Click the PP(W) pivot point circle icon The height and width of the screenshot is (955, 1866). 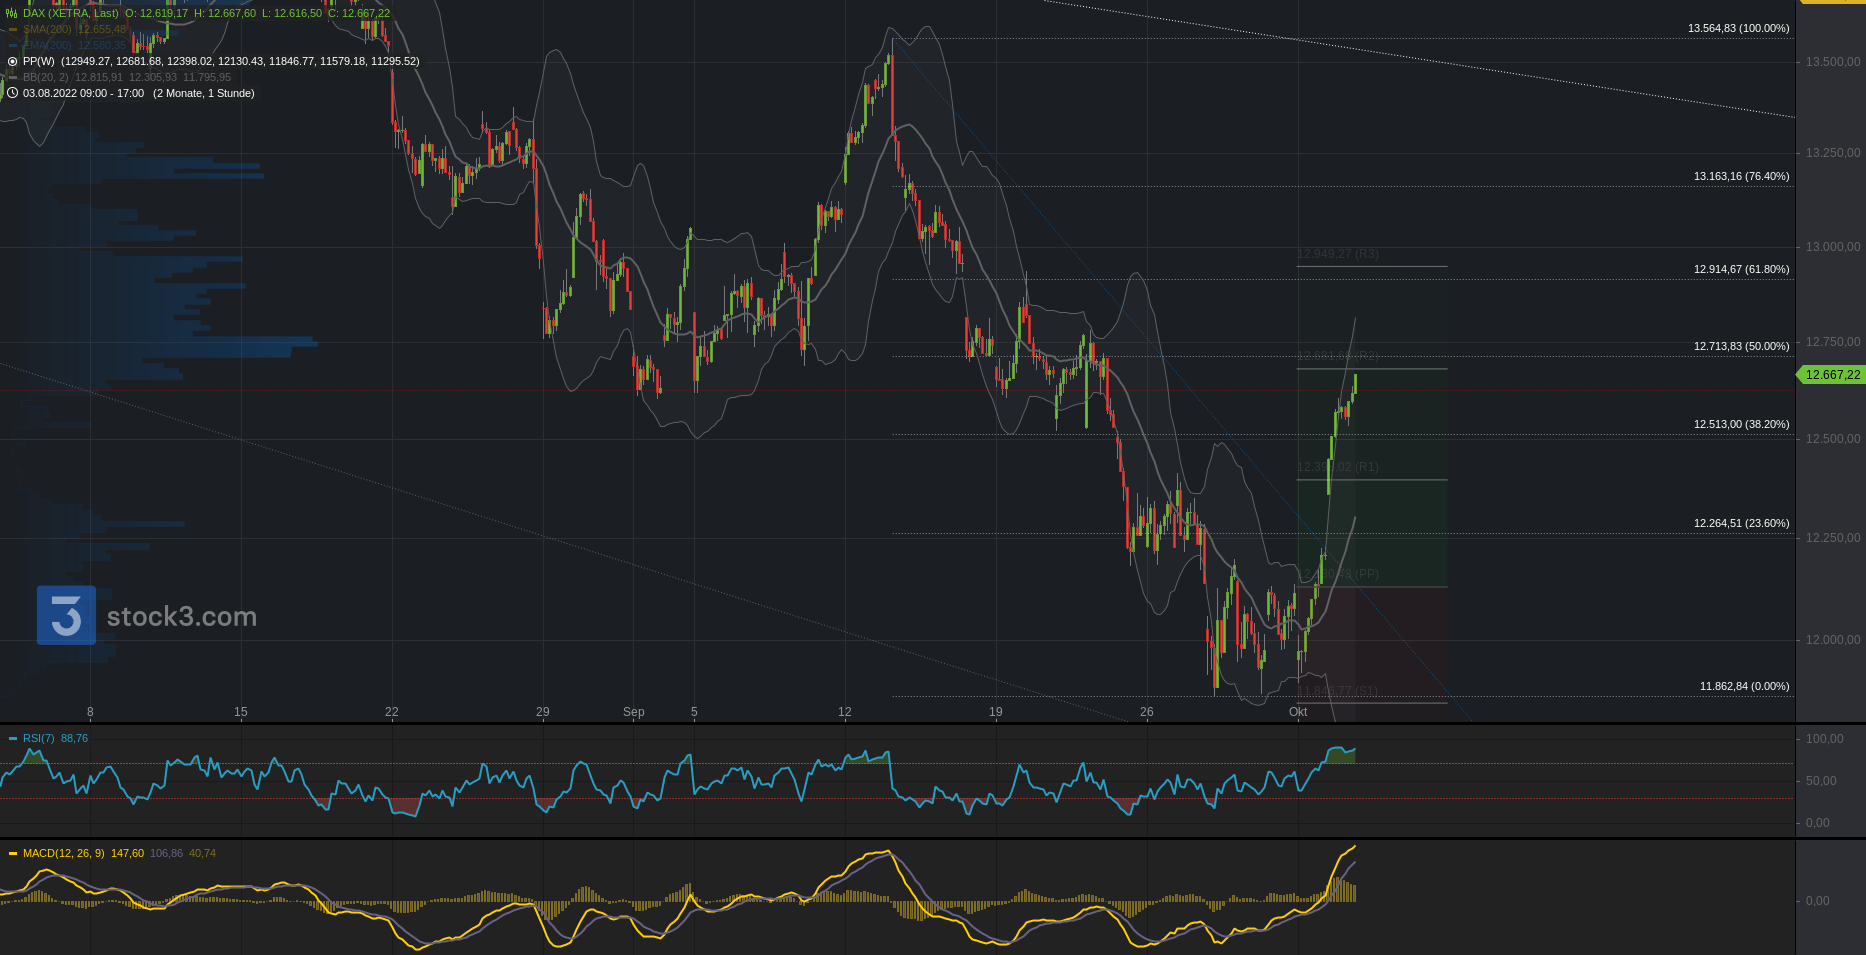[x=13, y=61]
